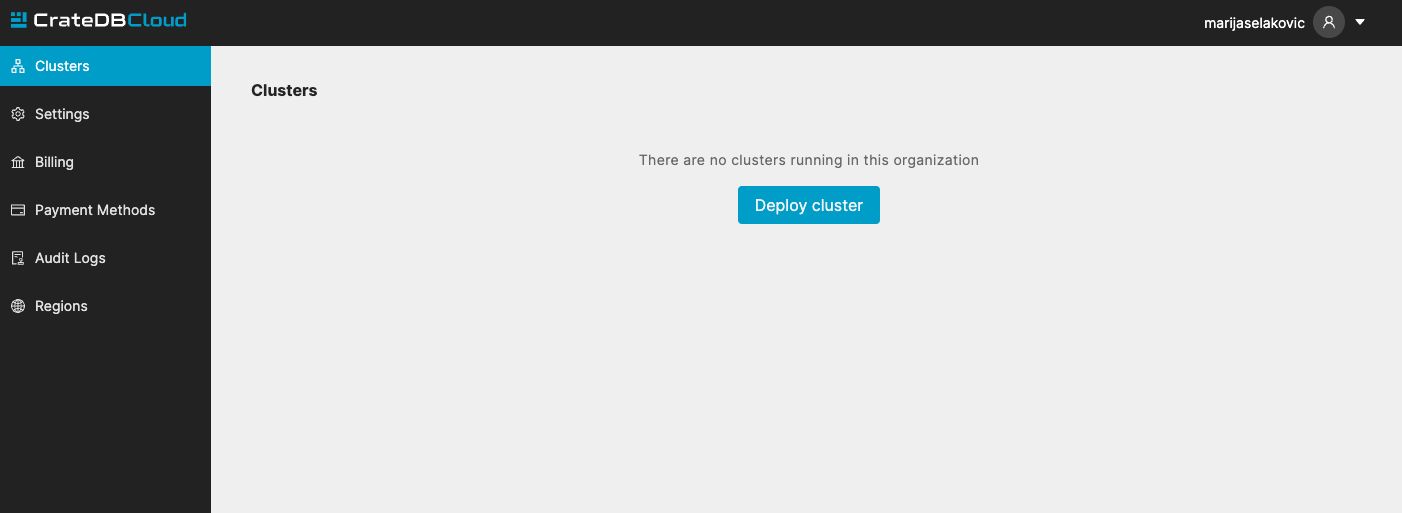Click the Settings gear icon
This screenshot has width=1402, height=513.
[17, 114]
